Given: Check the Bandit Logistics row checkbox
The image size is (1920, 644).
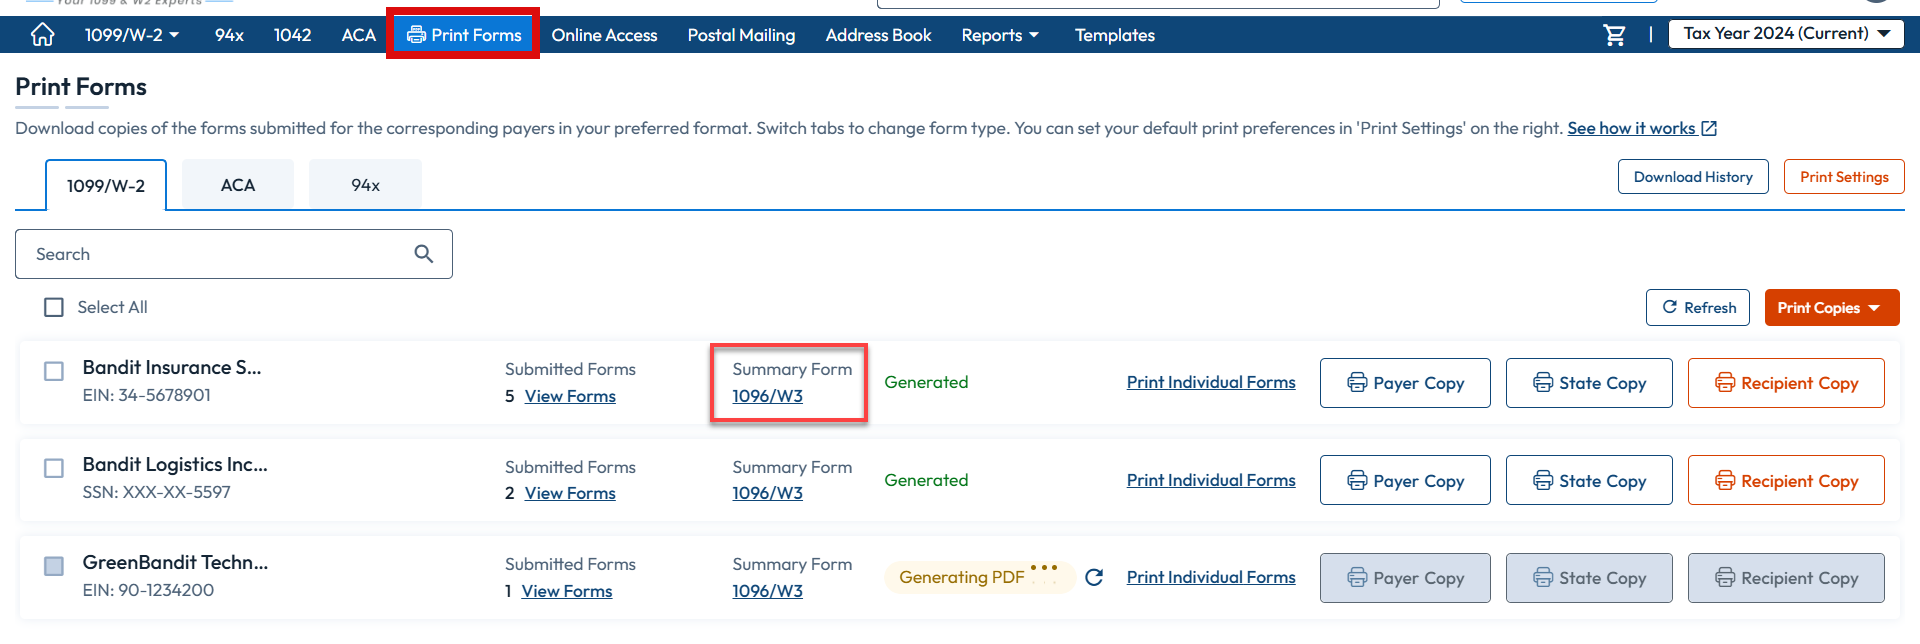Looking at the screenshot, I should point(54,468).
